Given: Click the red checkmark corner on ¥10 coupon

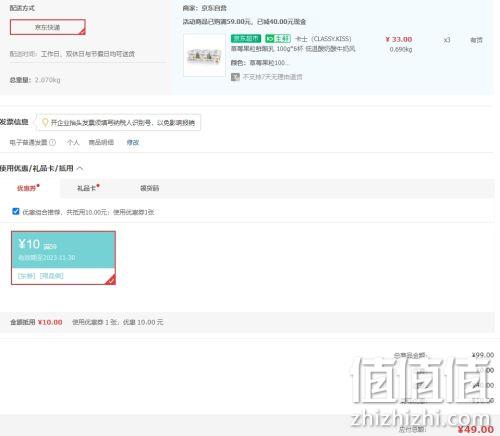Looking at the screenshot, I should coord(111,280).
